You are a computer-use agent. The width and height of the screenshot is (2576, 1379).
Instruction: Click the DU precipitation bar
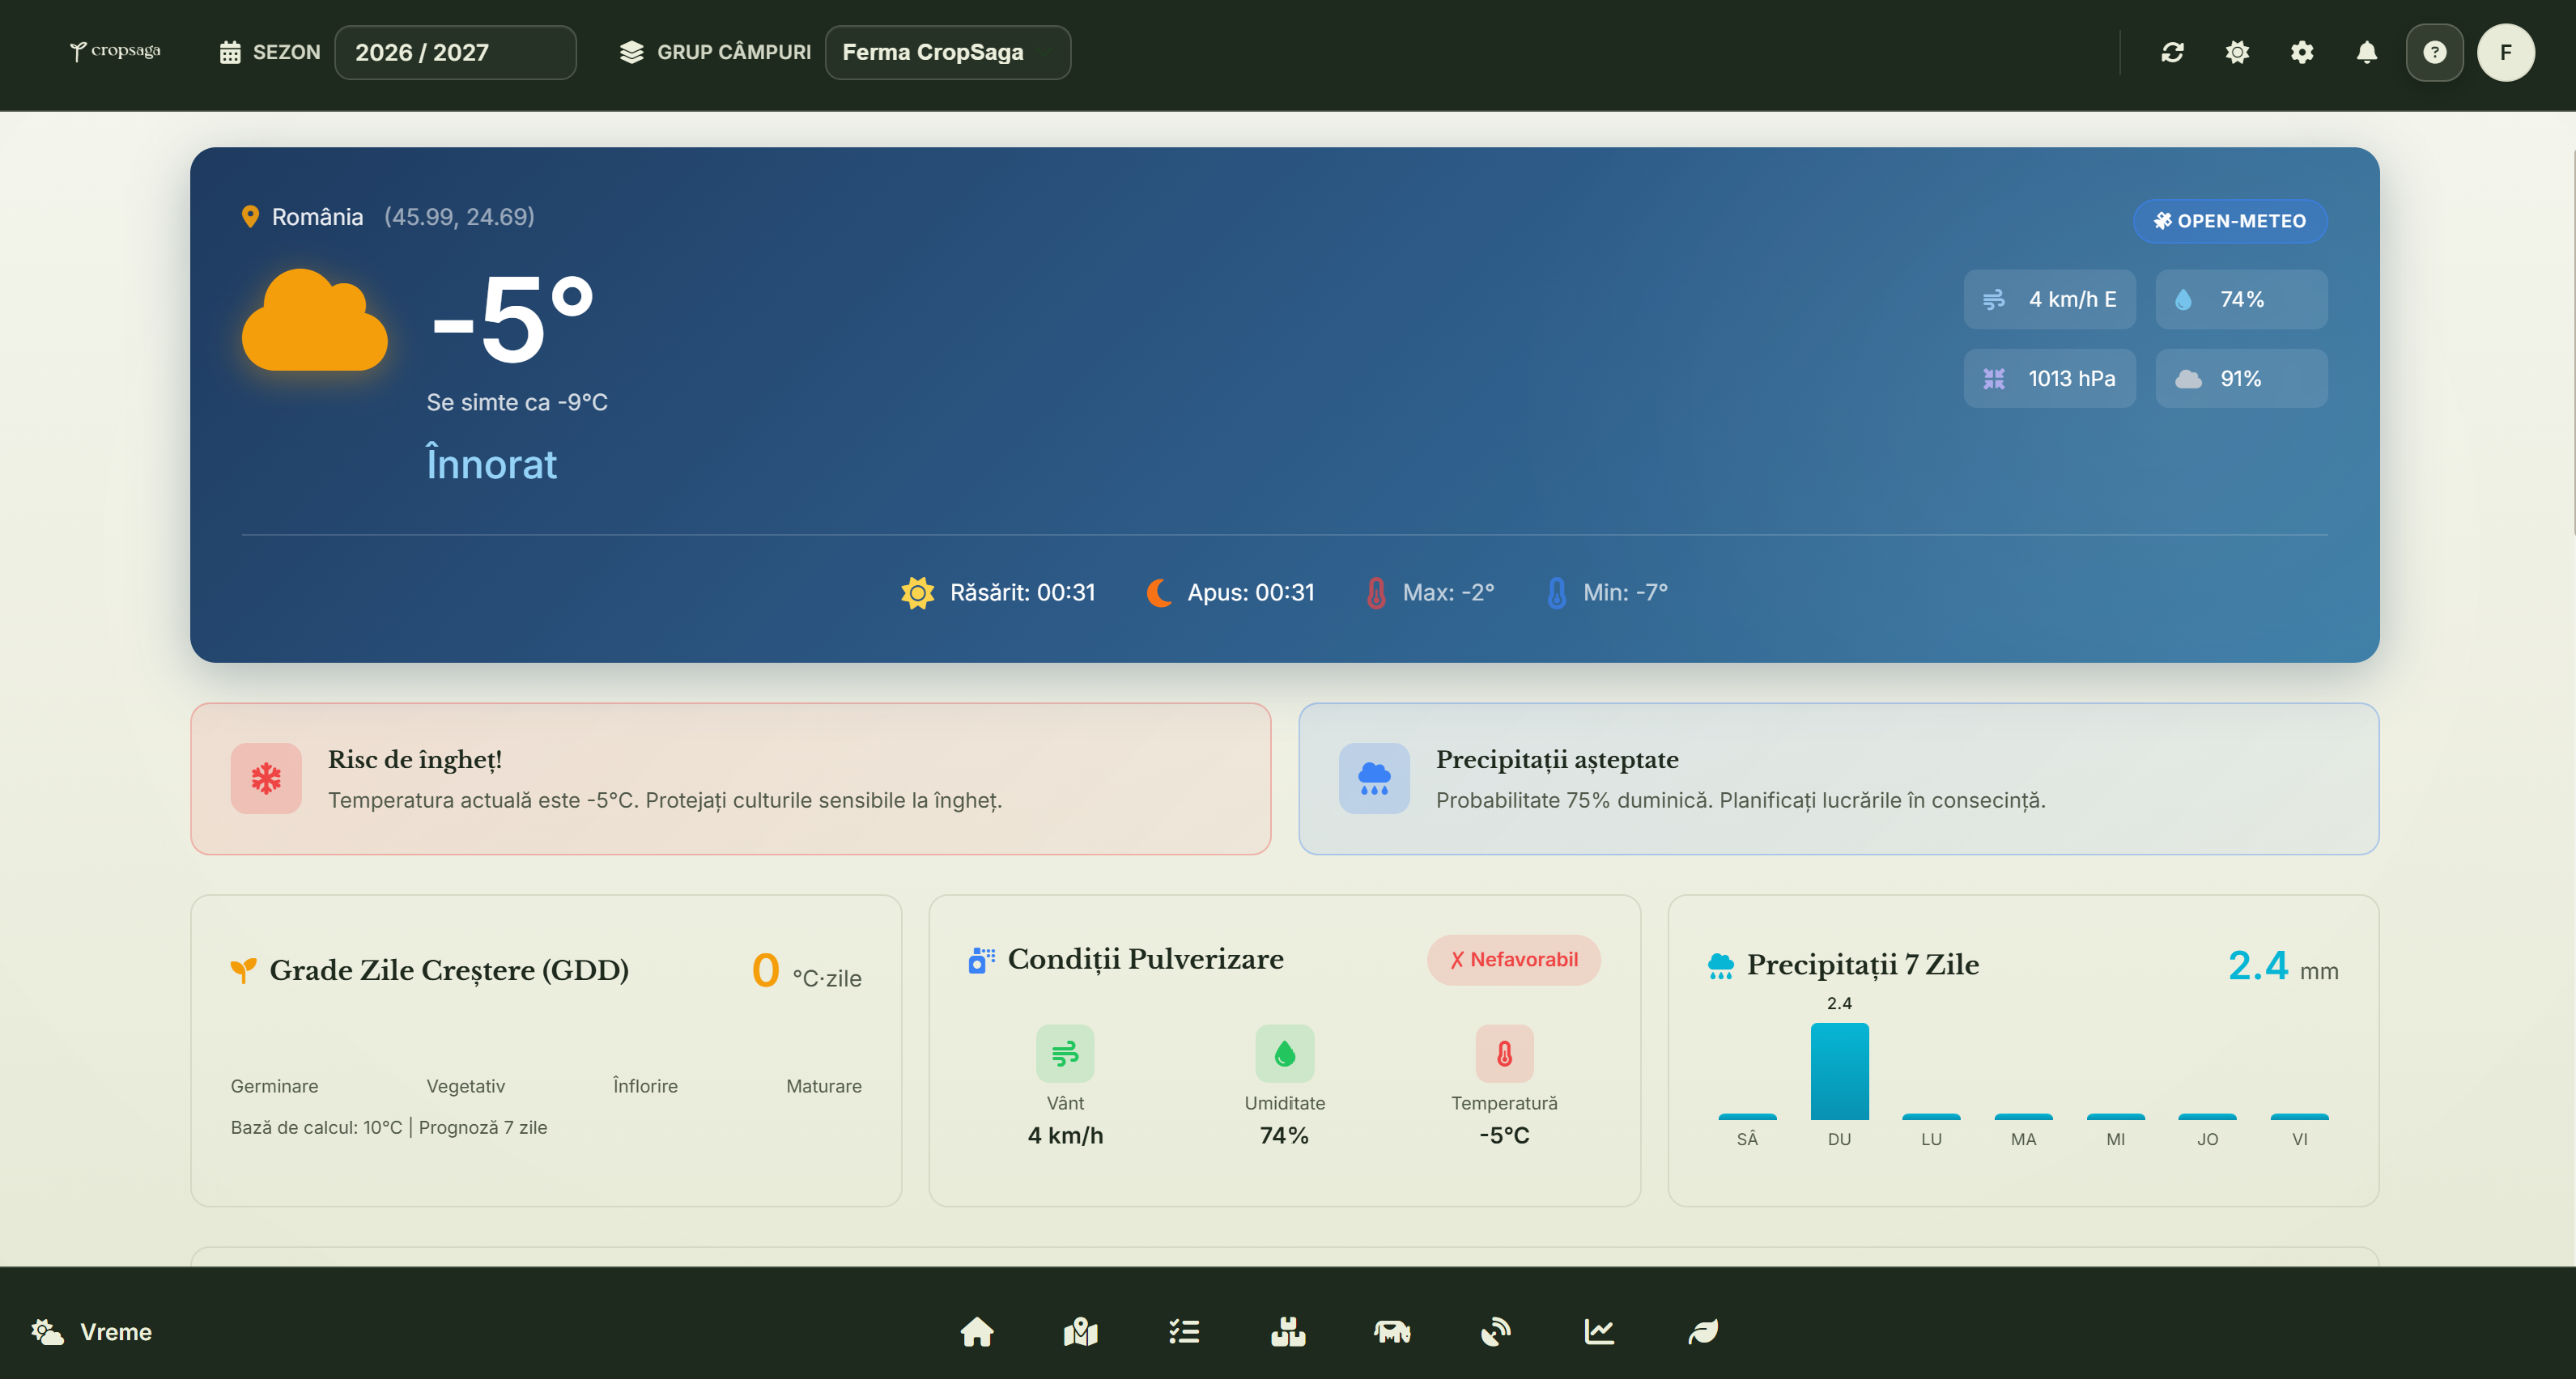[x=1839, y=1071]
